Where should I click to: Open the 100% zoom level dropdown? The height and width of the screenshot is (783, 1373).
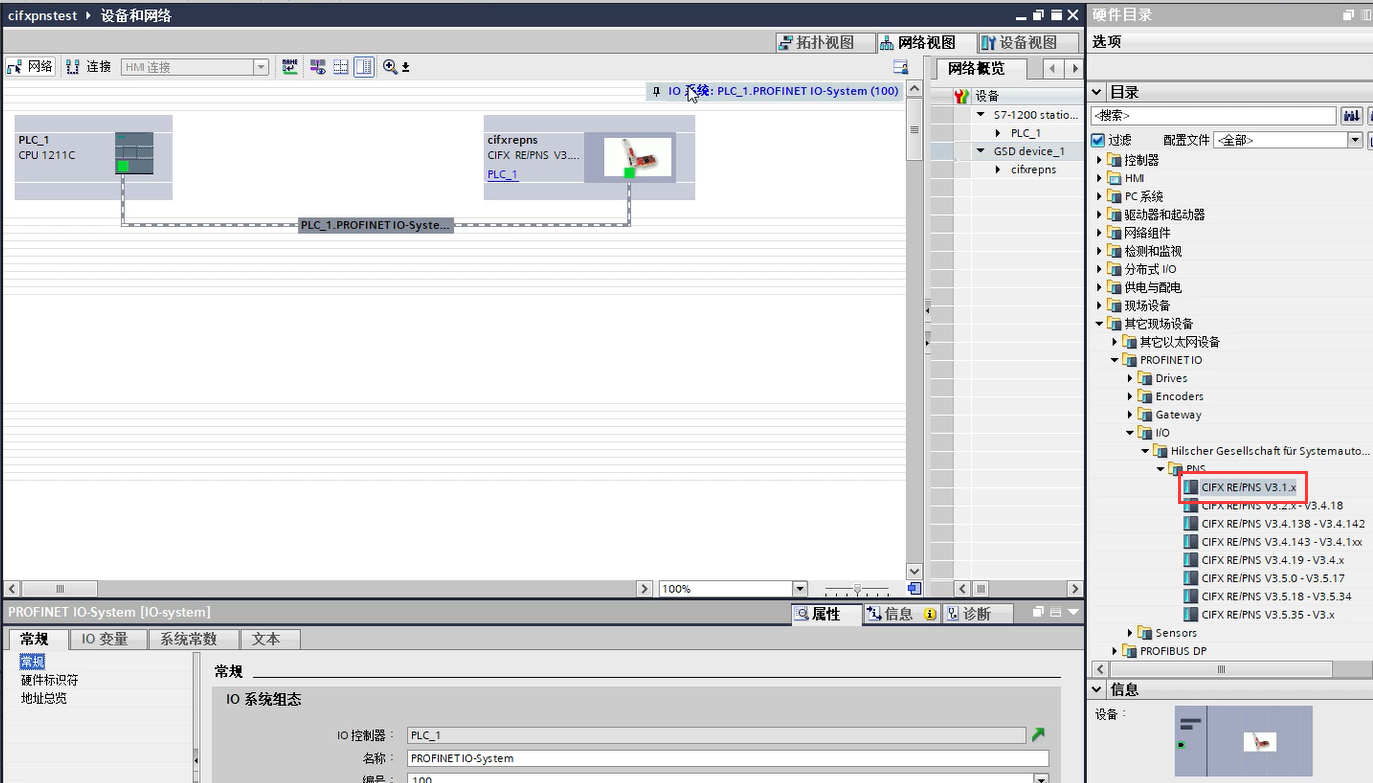[x=799, y=589]
